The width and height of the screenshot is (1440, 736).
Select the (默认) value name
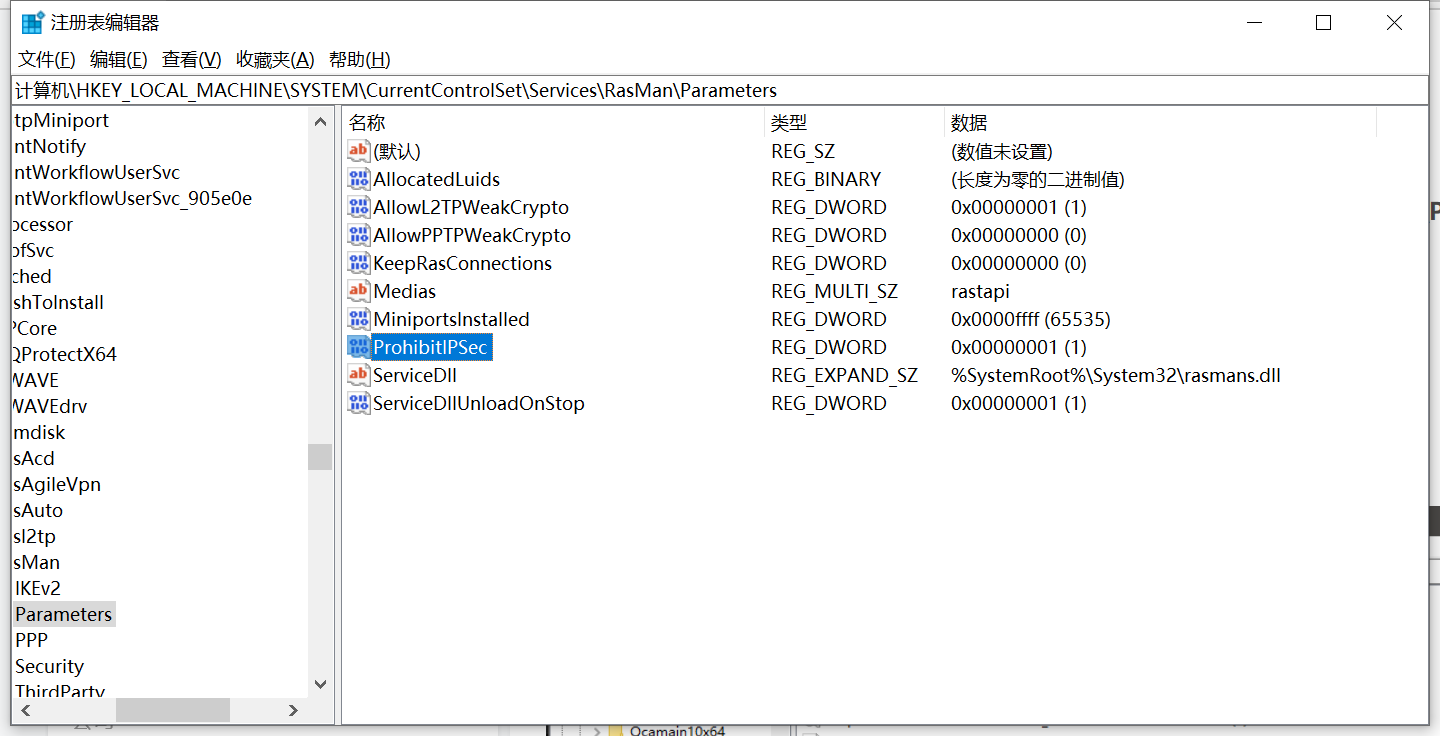397,151
